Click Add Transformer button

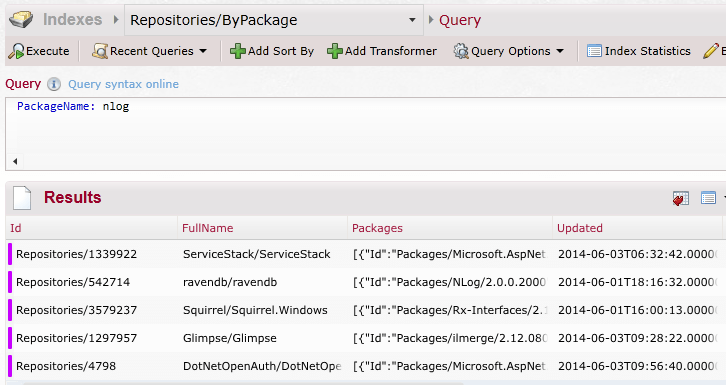click(382, 51)
